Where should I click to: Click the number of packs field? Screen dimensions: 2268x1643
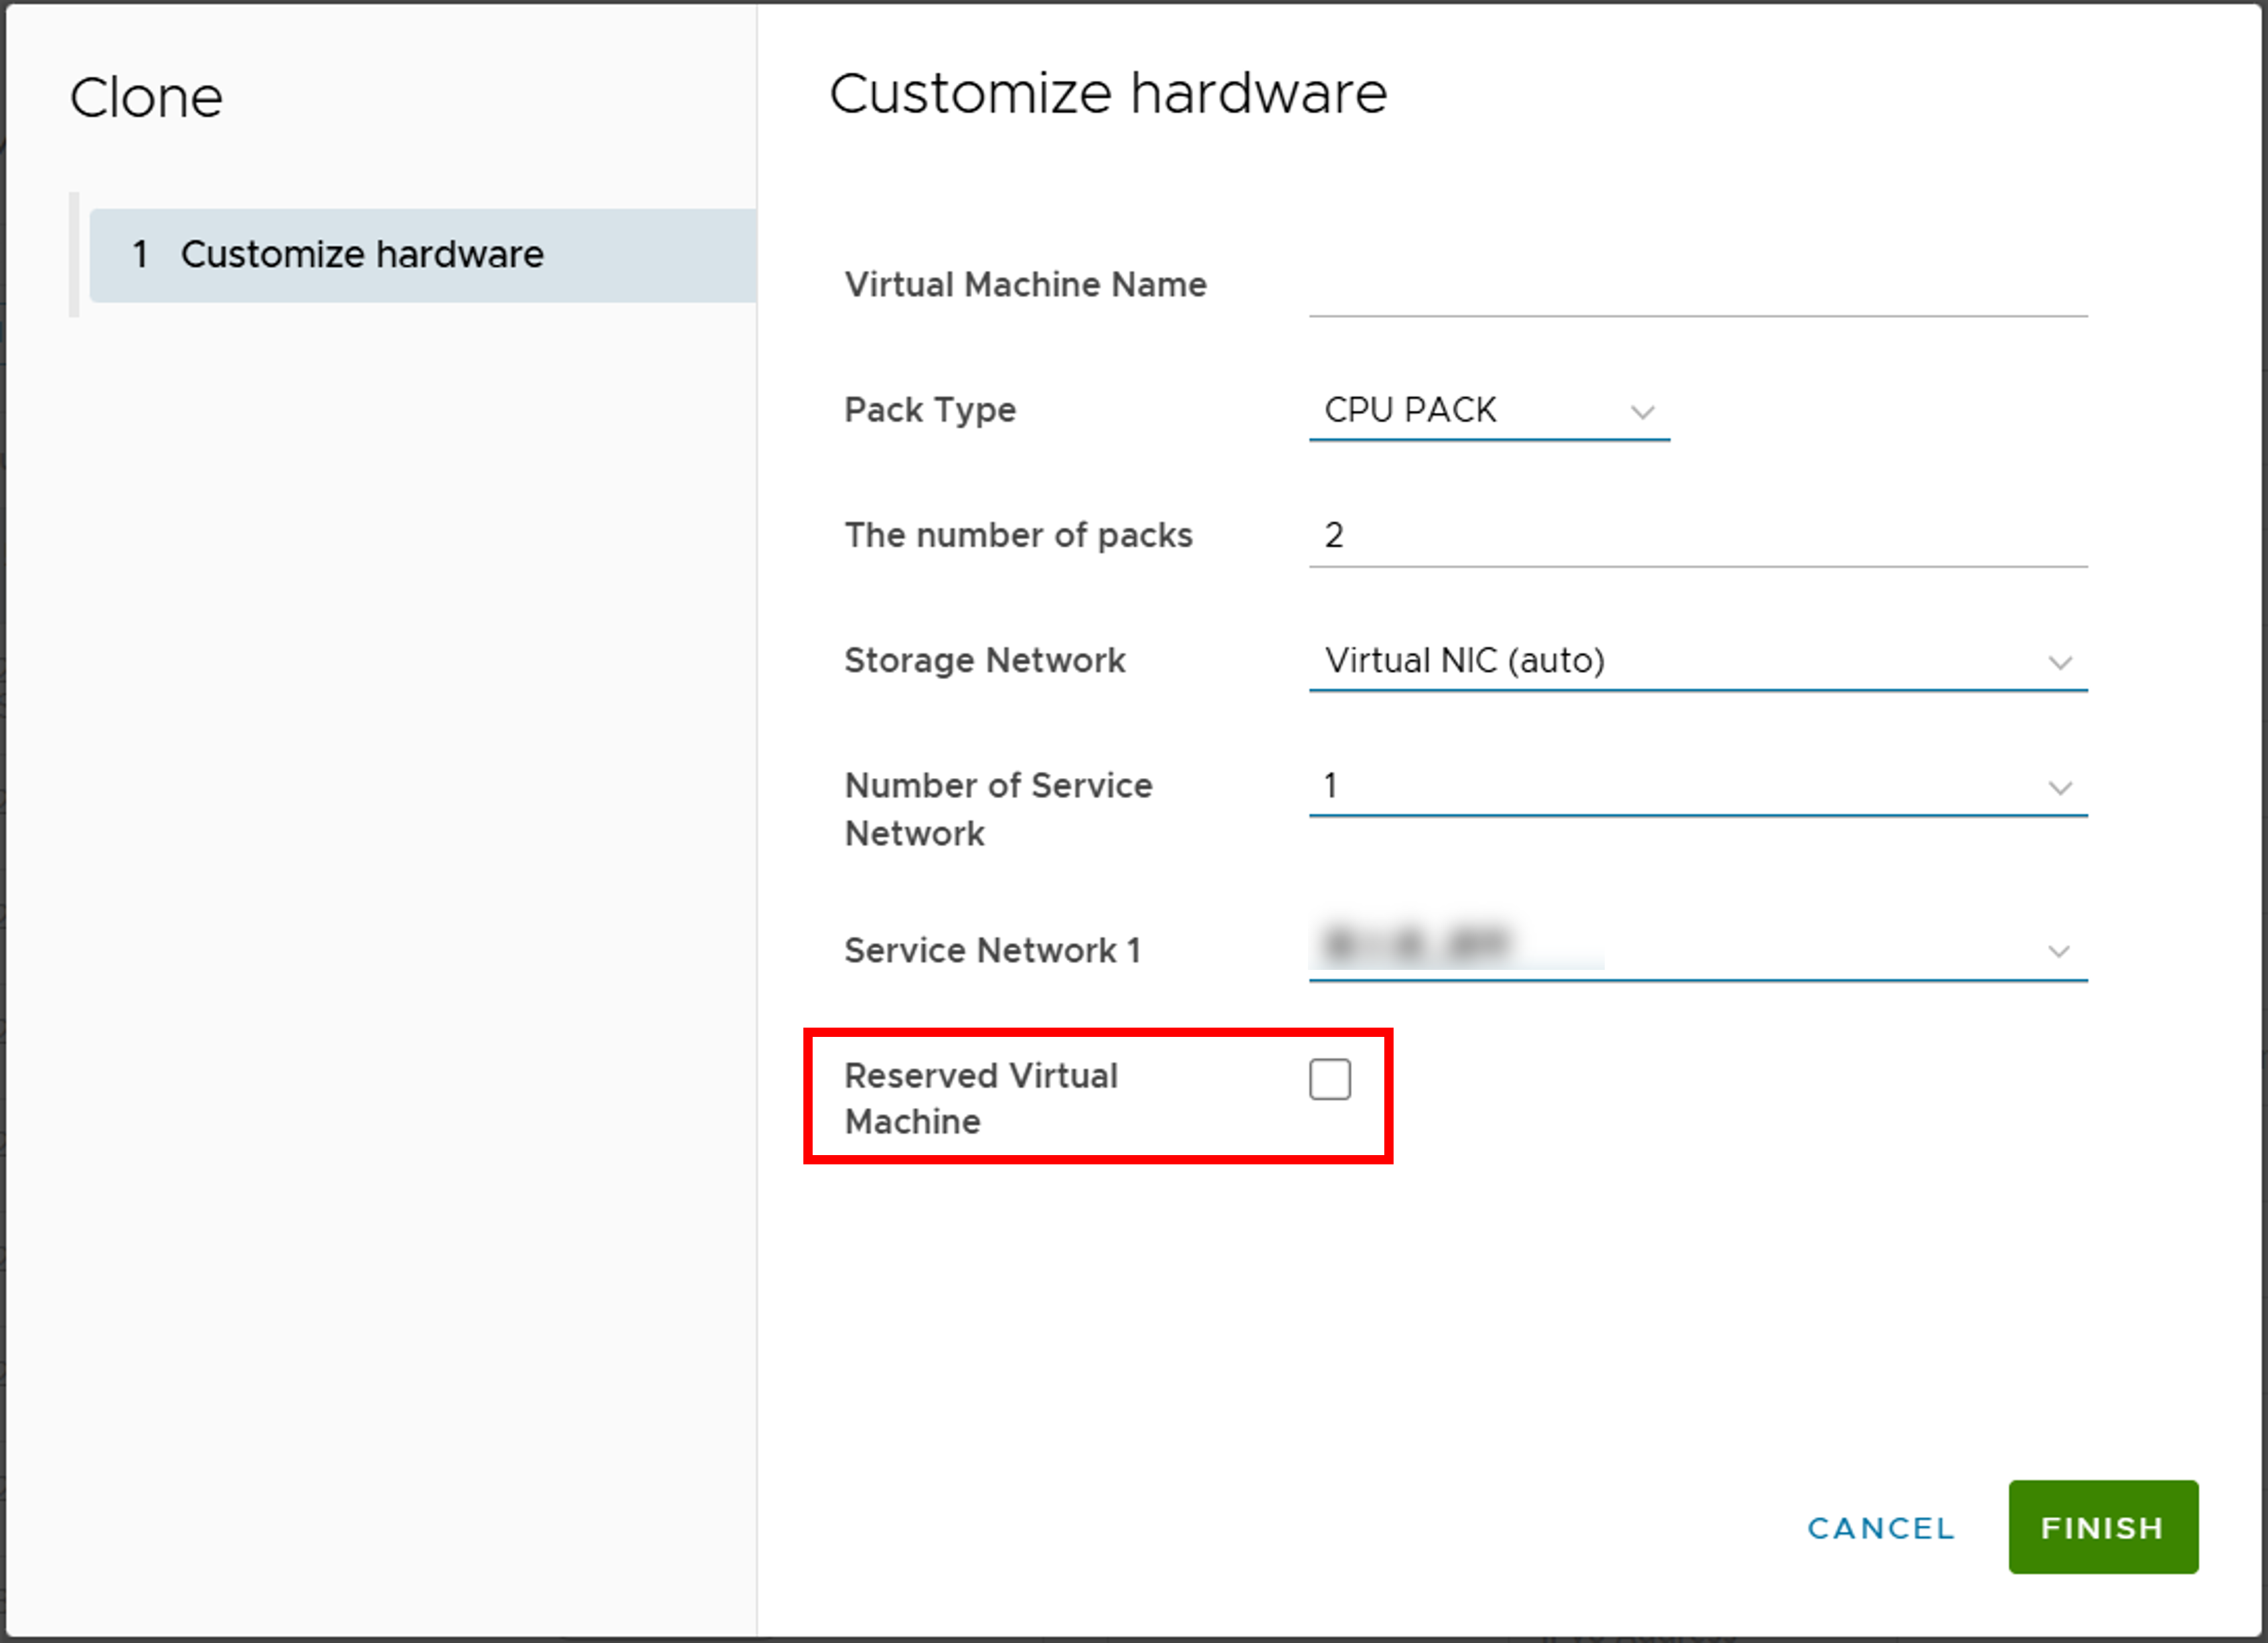(1697, 536)
